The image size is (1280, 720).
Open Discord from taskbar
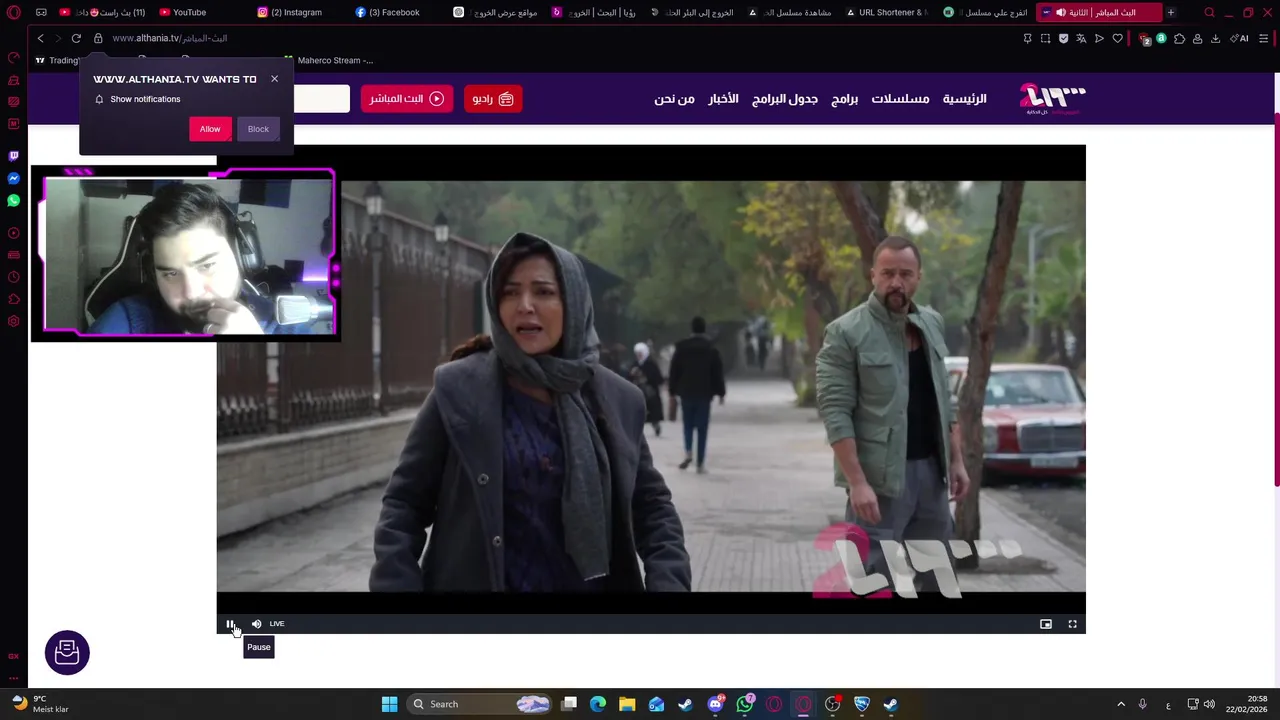click(x=715, y=704)
